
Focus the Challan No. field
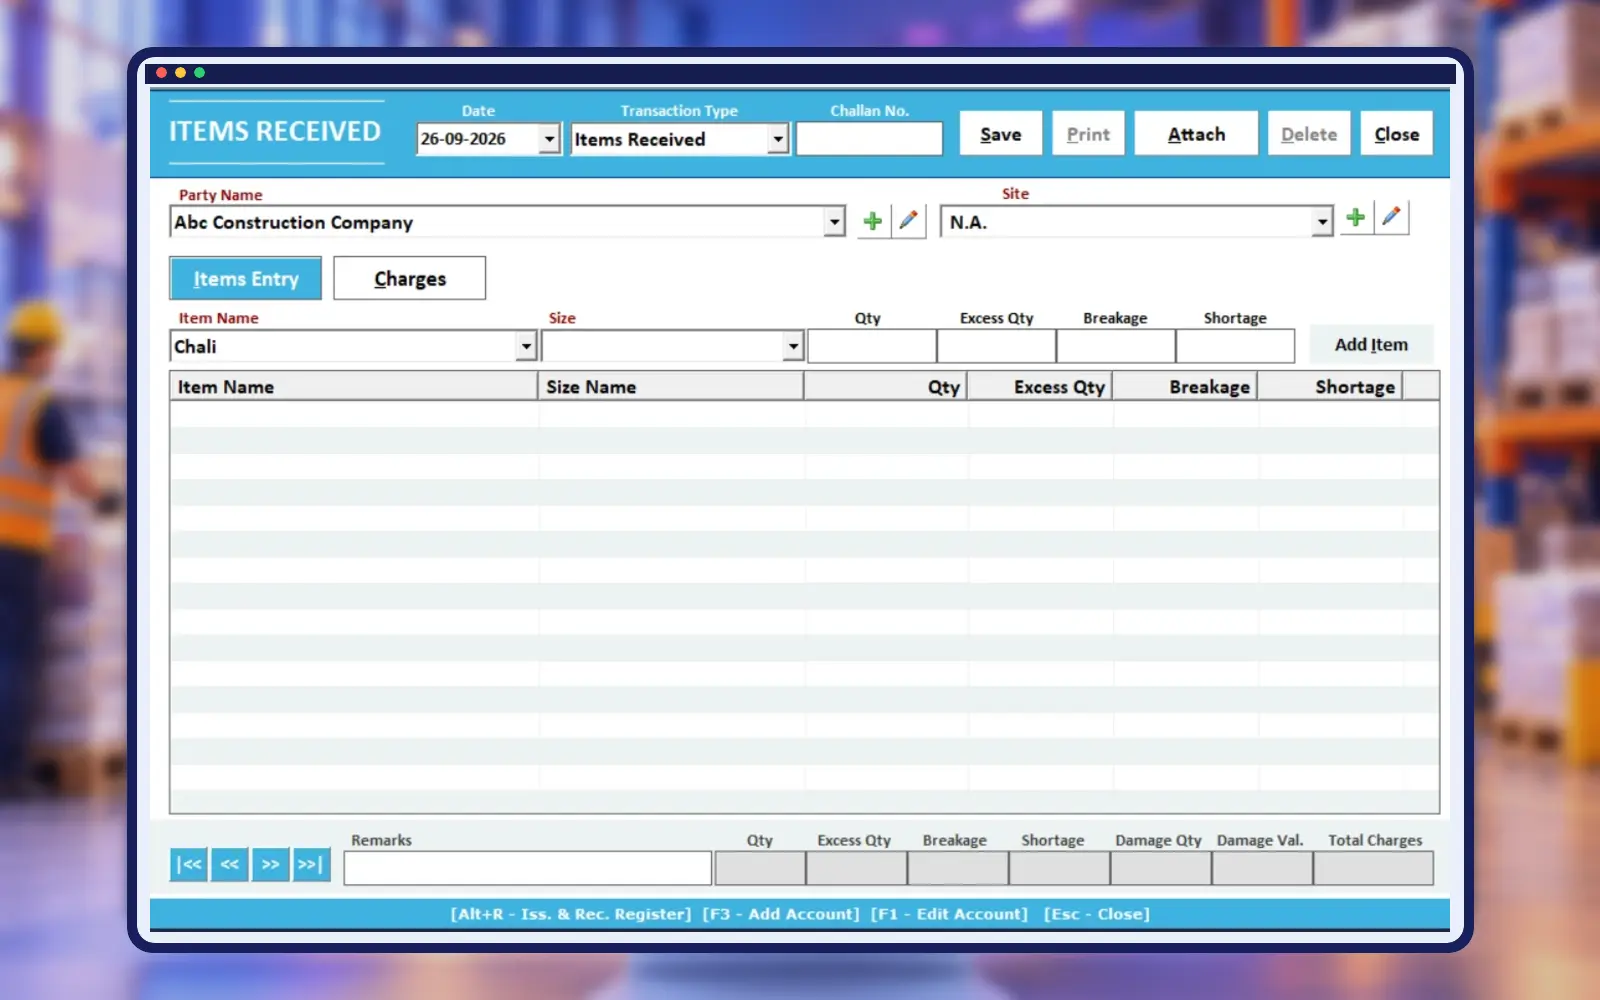coord(869,139)
